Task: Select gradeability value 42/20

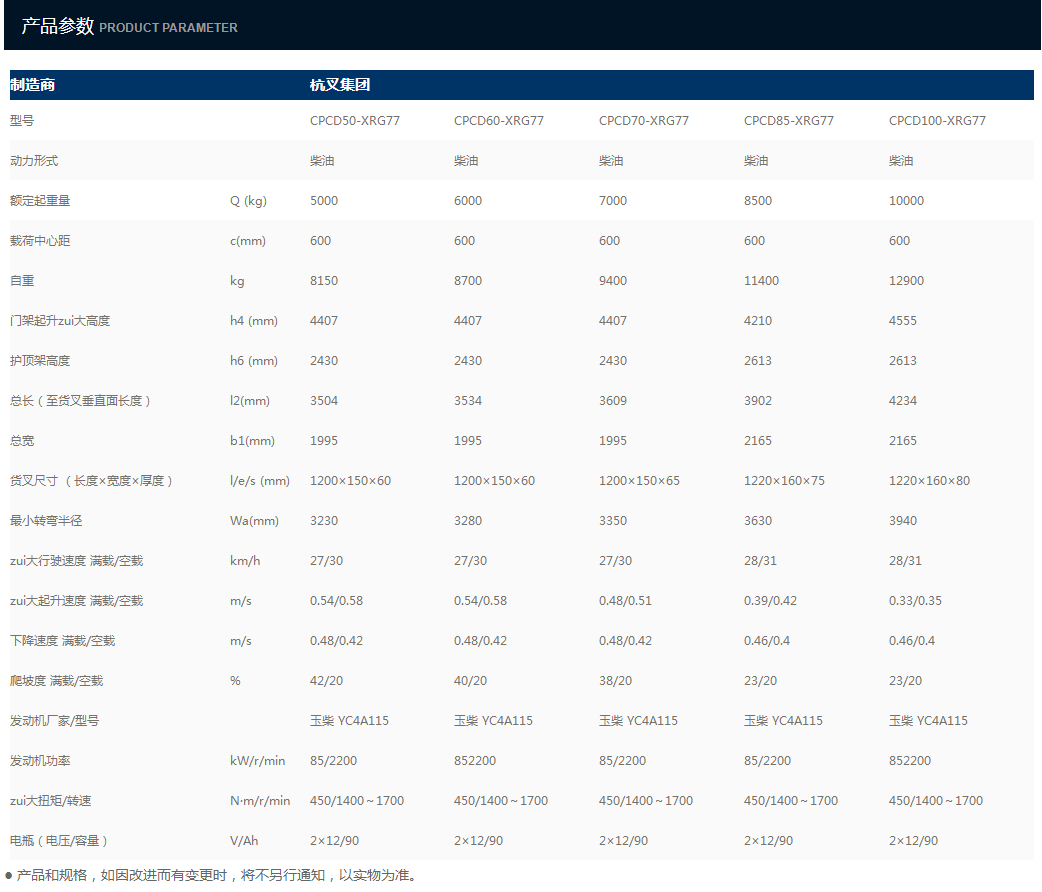Action: pyautogui.click(x=326, y=681)
